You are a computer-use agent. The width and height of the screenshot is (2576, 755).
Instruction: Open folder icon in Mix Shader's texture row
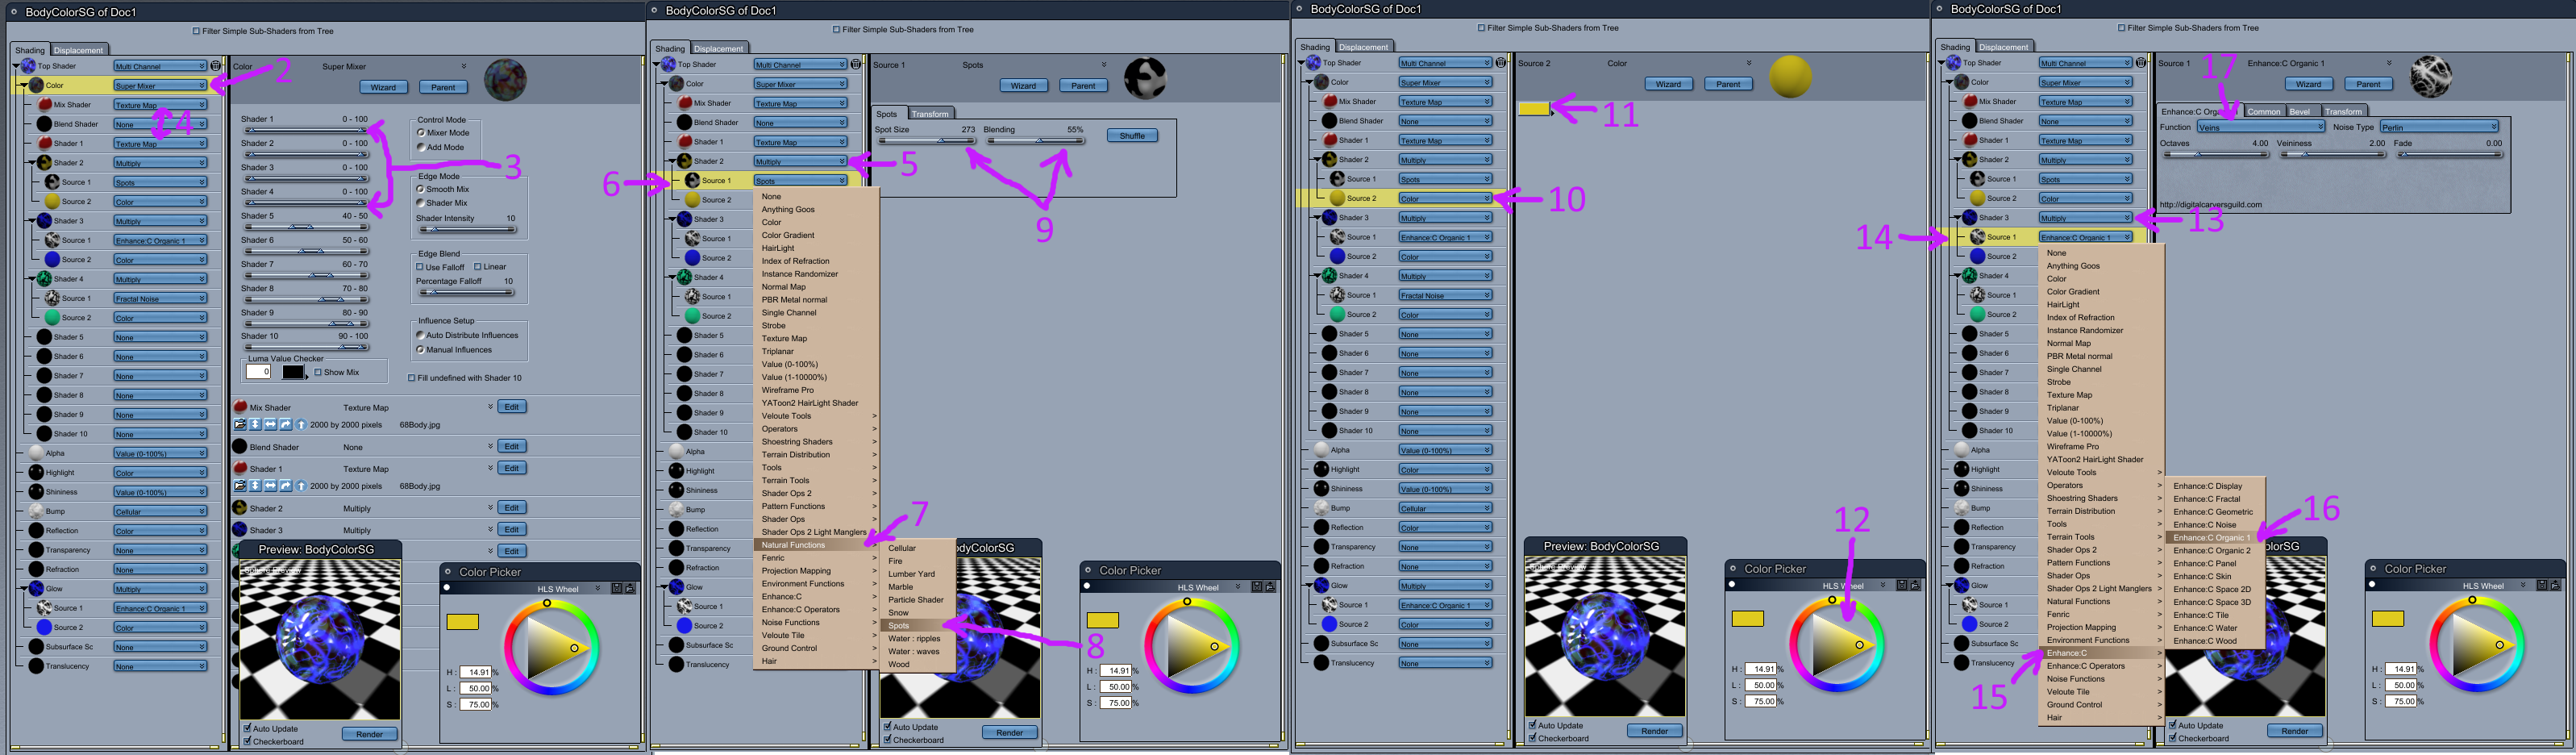(x=240, y=425)
